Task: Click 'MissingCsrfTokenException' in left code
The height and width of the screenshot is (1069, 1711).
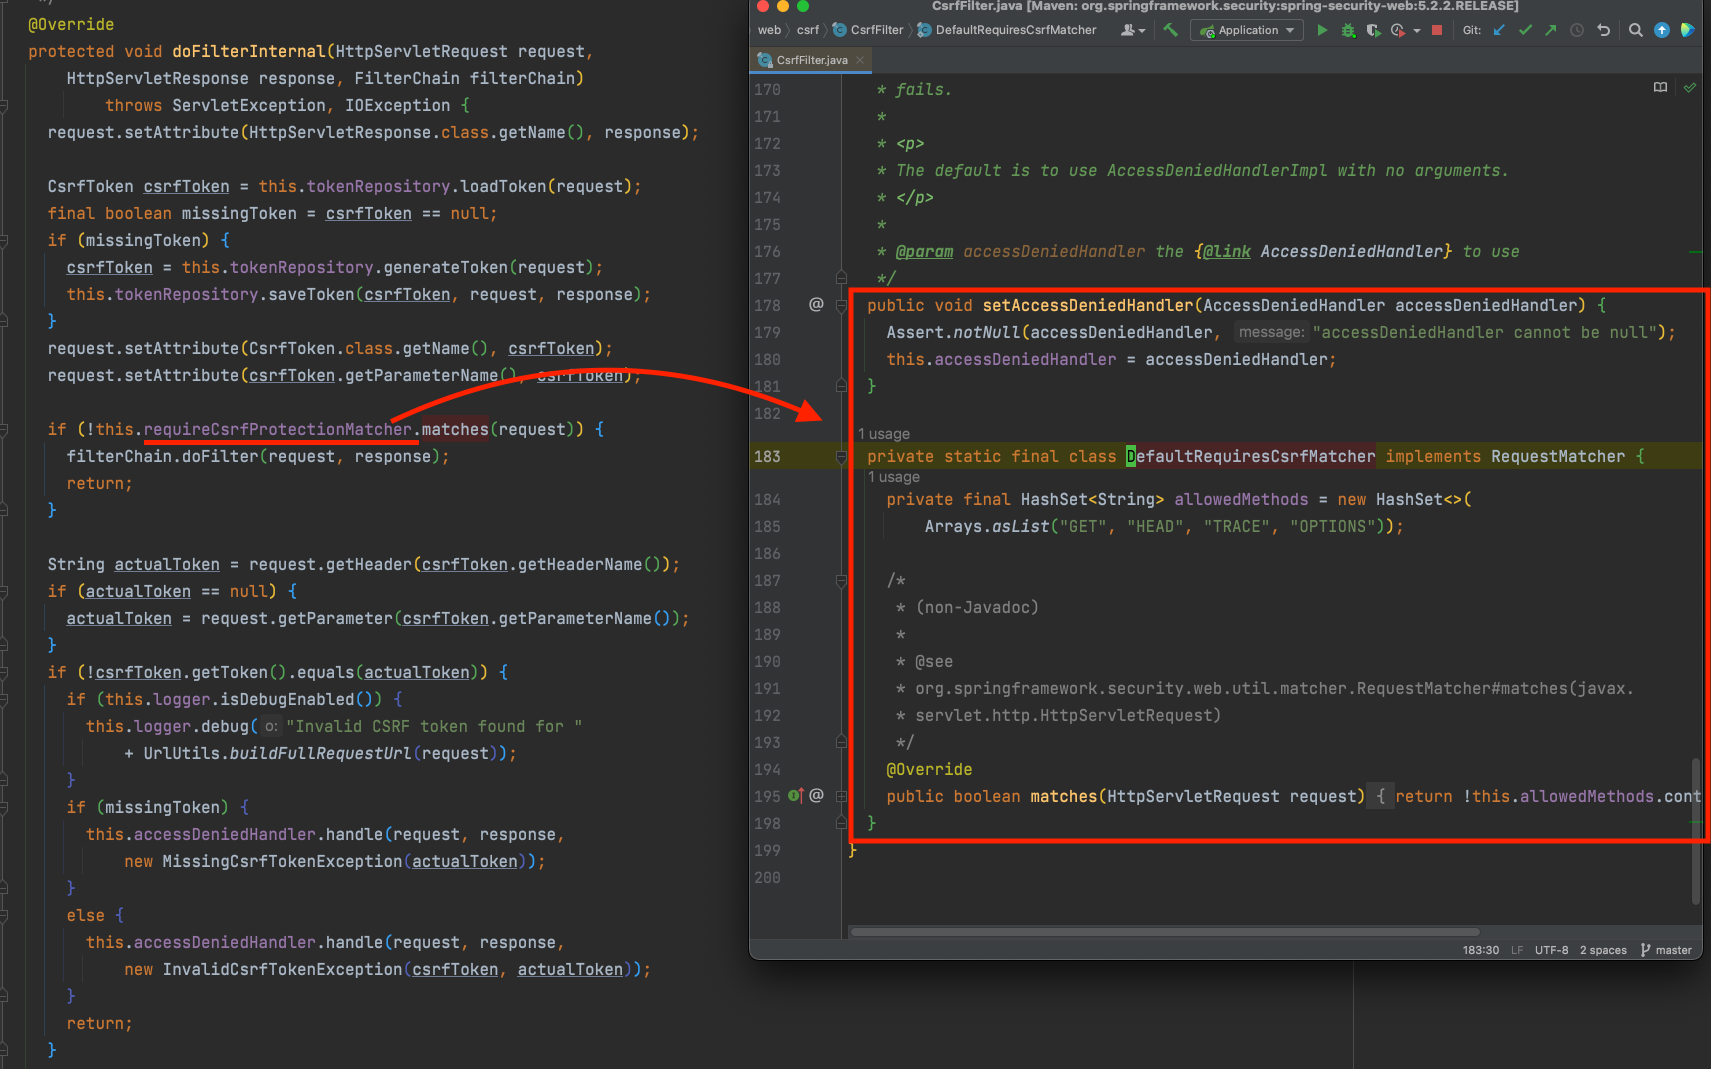Action: coord(282,861)
